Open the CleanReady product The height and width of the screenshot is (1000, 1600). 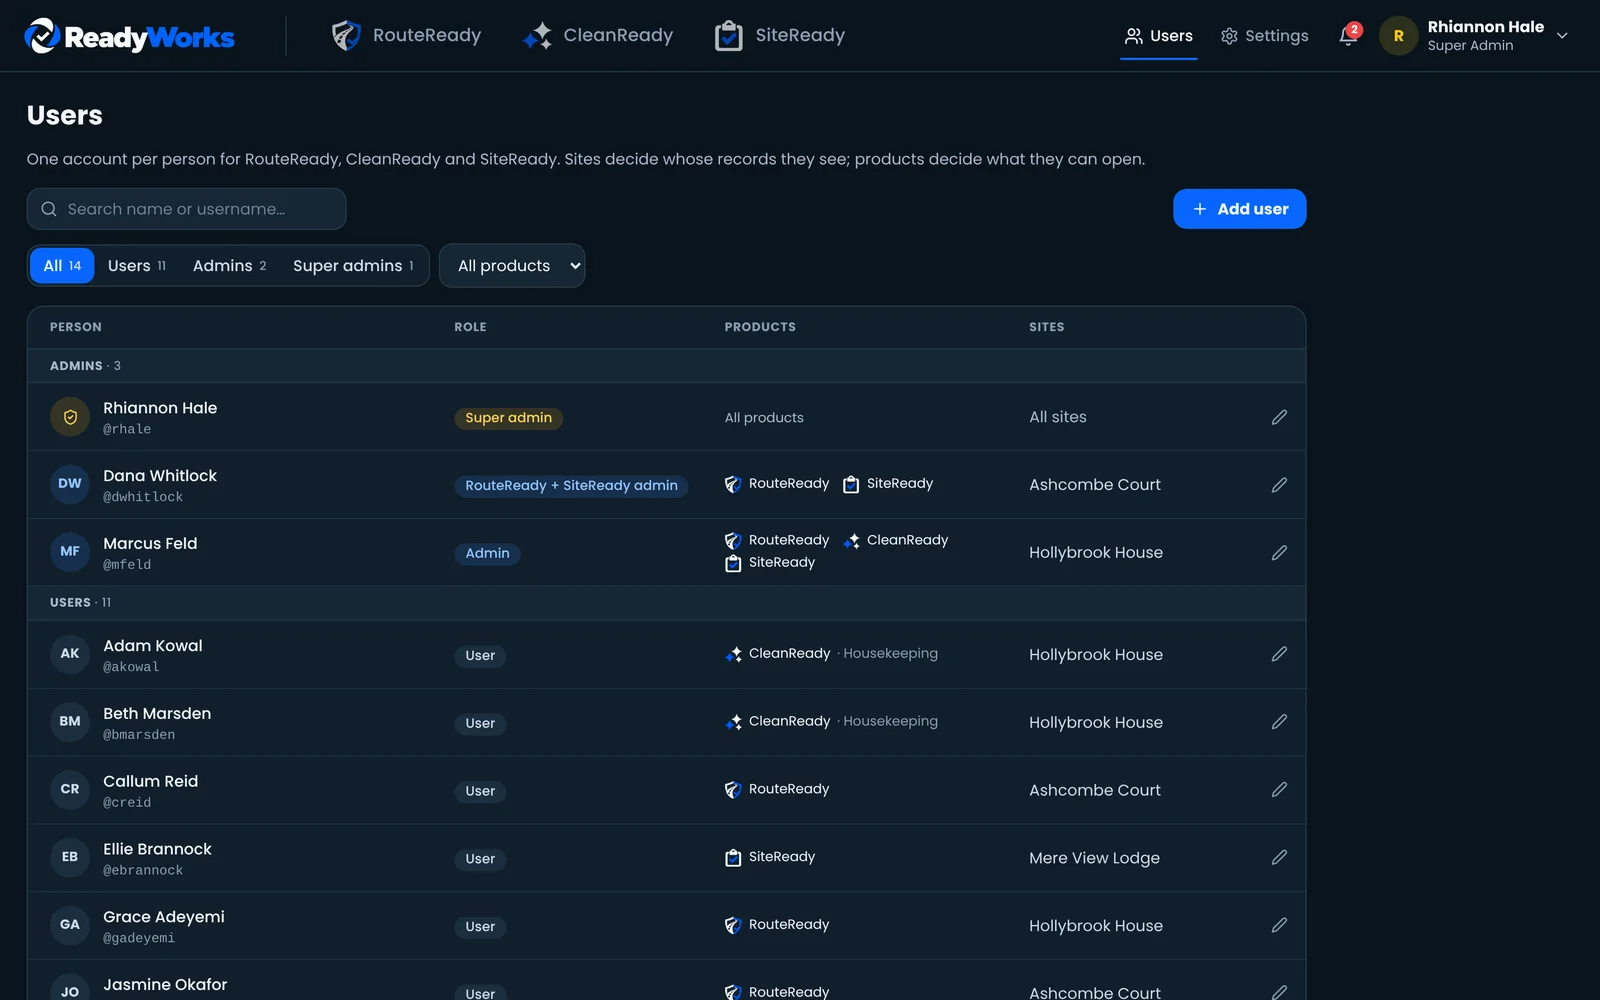coord(598,36)
